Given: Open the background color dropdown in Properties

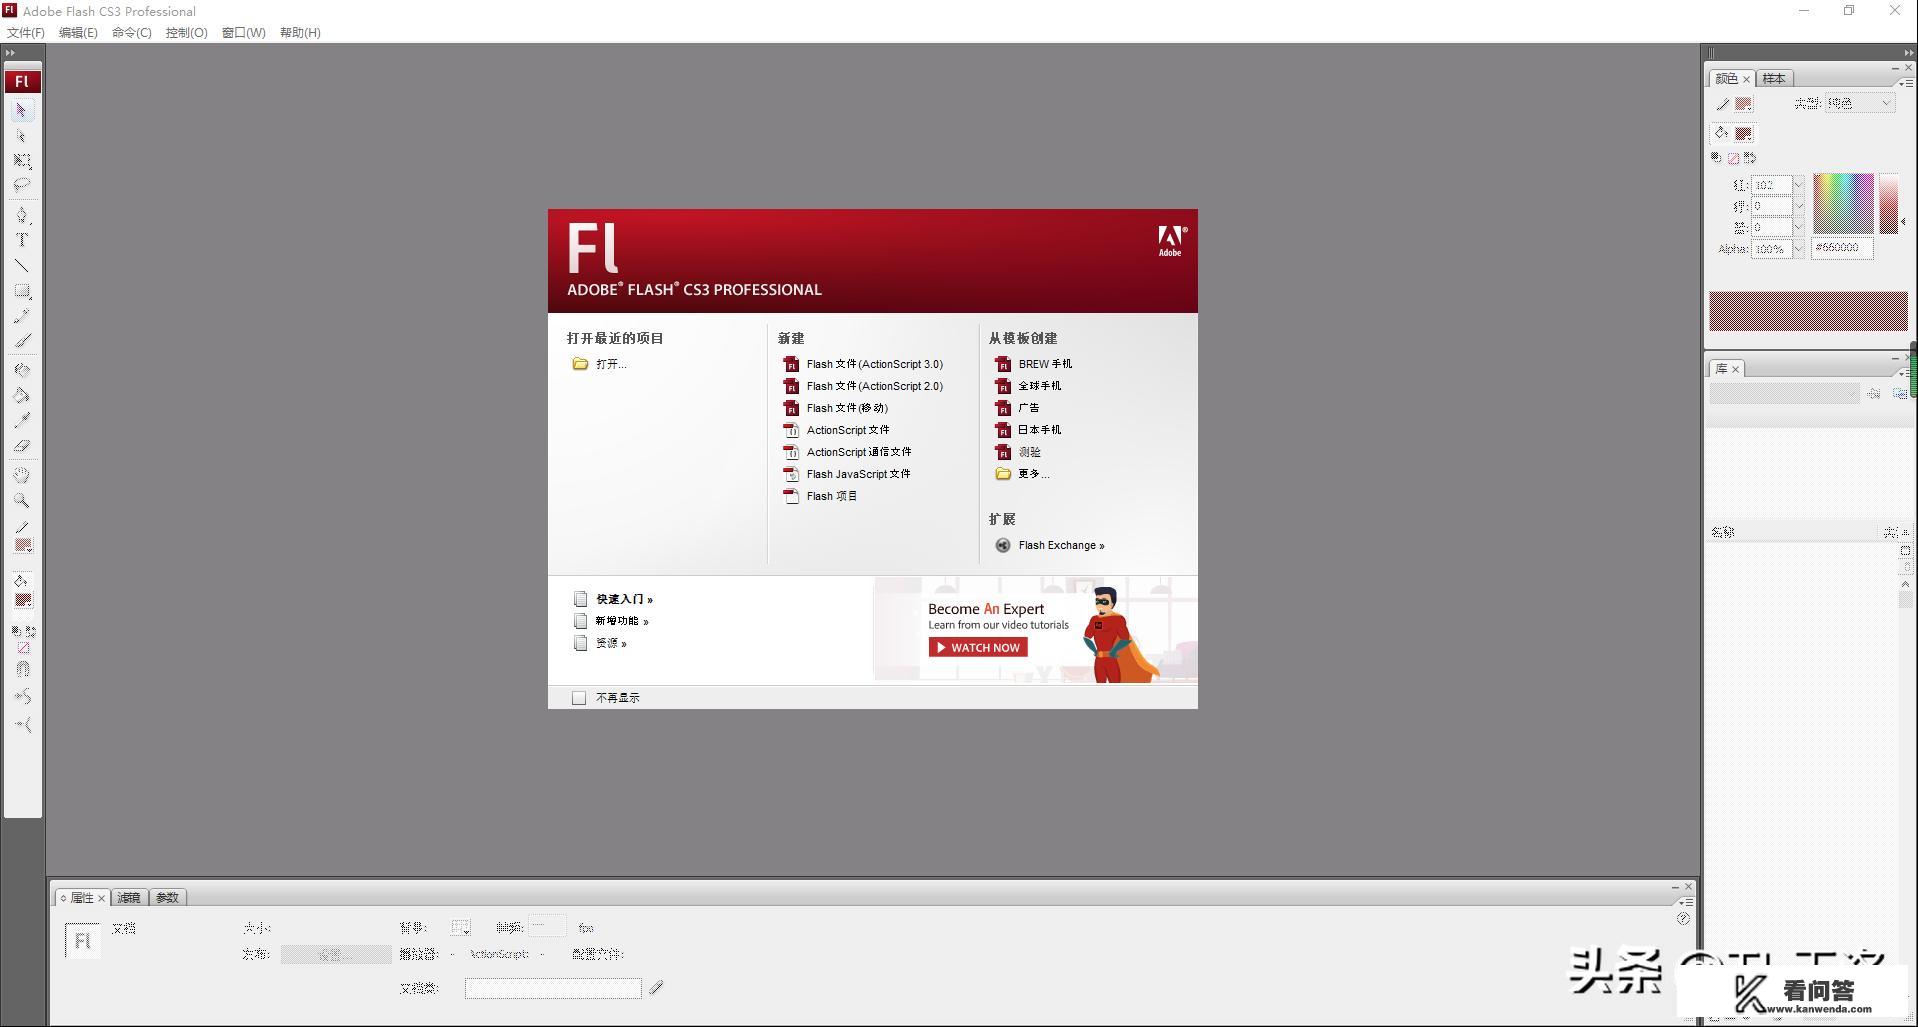Looking at the screenshot, I should point(460,928).
